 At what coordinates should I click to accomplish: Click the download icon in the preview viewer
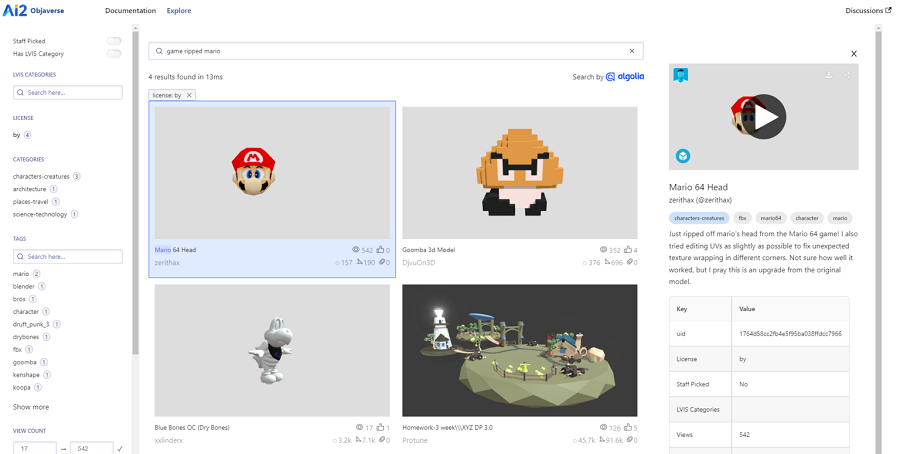828,75
